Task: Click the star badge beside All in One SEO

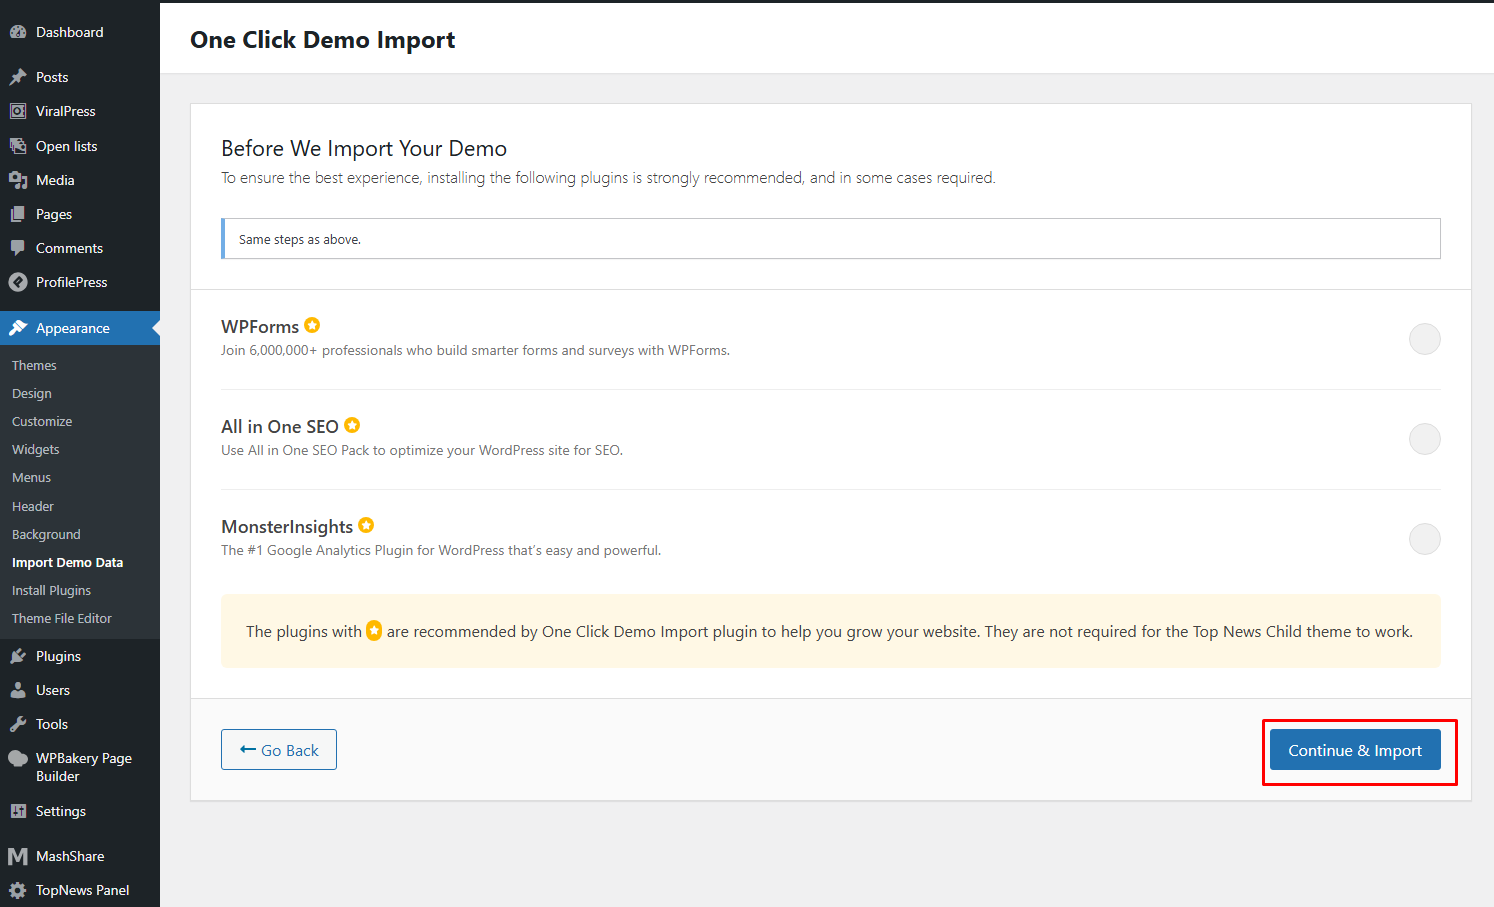Action: pos(352,425)
